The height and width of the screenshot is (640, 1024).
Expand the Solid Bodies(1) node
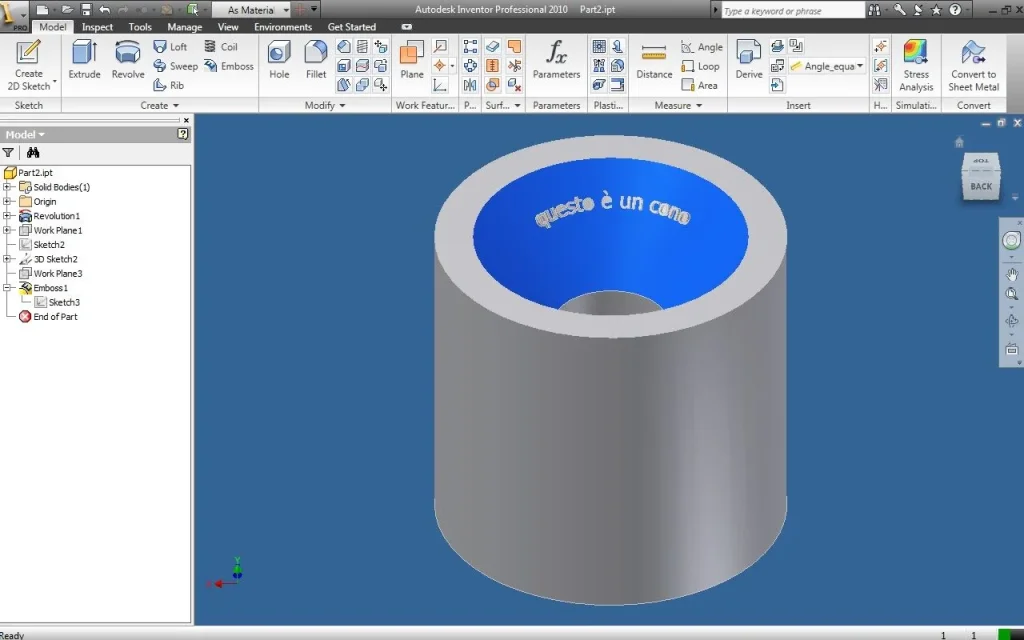coord(7,187)
